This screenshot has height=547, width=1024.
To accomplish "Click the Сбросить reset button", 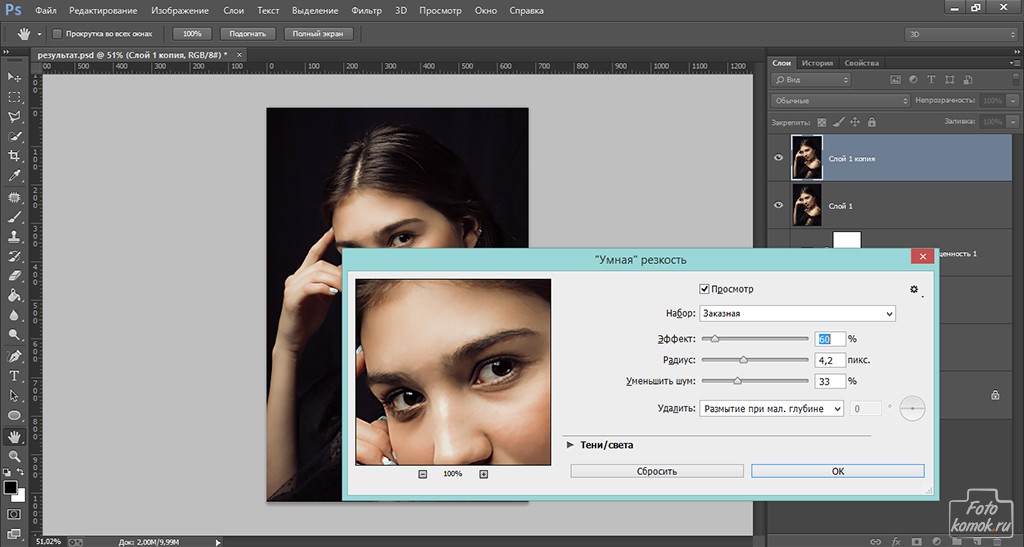I will coord(656,471).
